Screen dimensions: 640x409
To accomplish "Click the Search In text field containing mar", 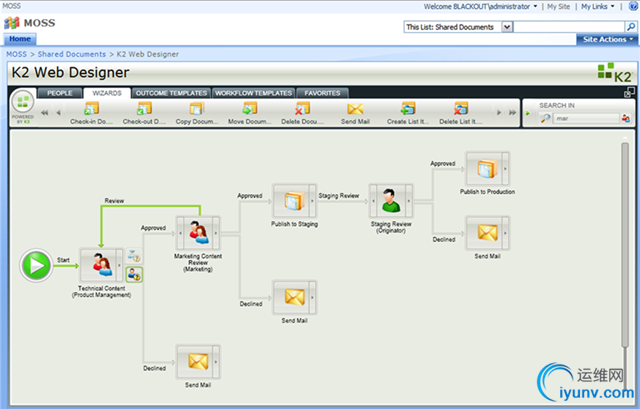I will pos(586,118).
